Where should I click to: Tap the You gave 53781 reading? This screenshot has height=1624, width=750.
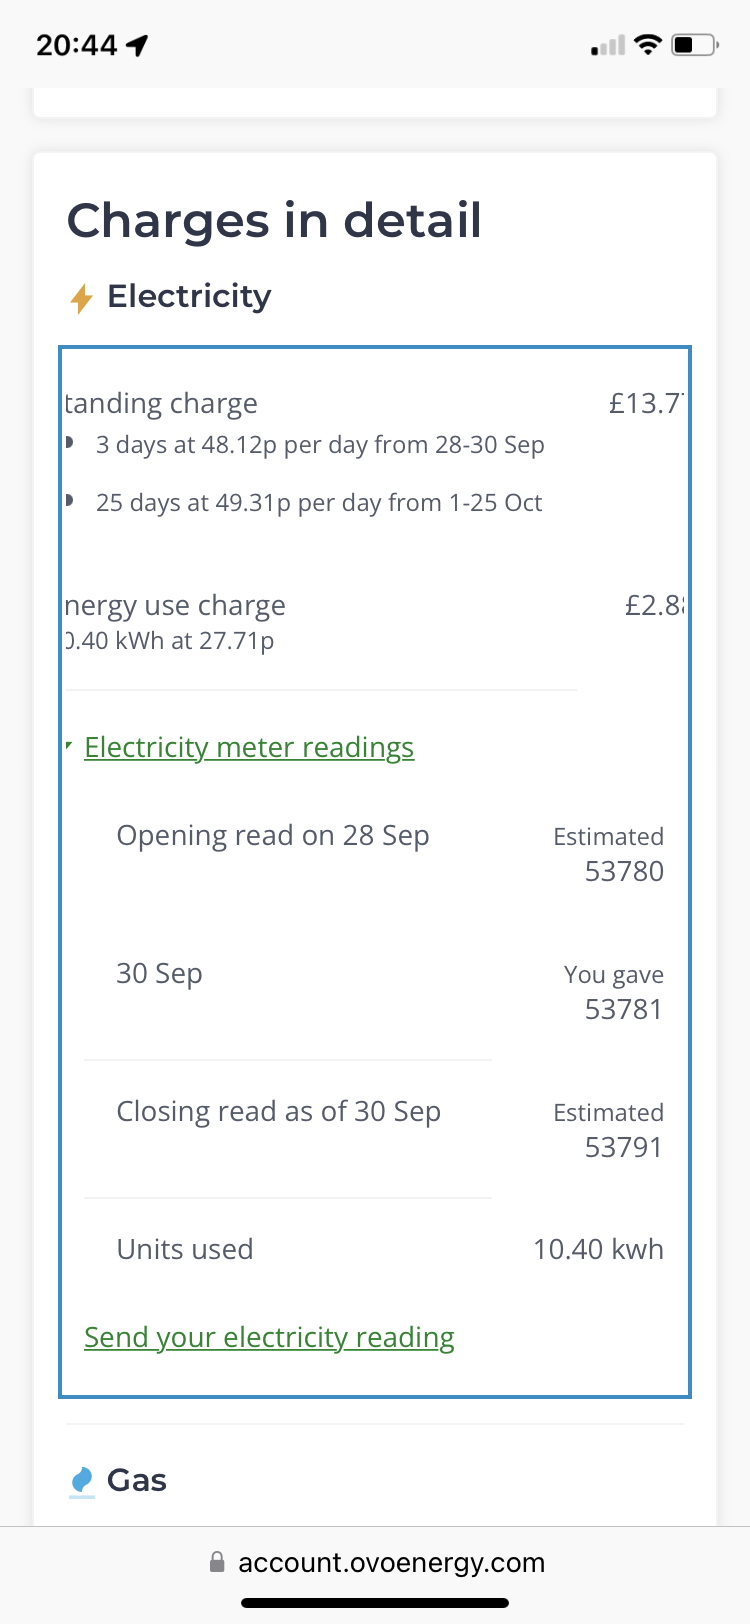(614, 992)
